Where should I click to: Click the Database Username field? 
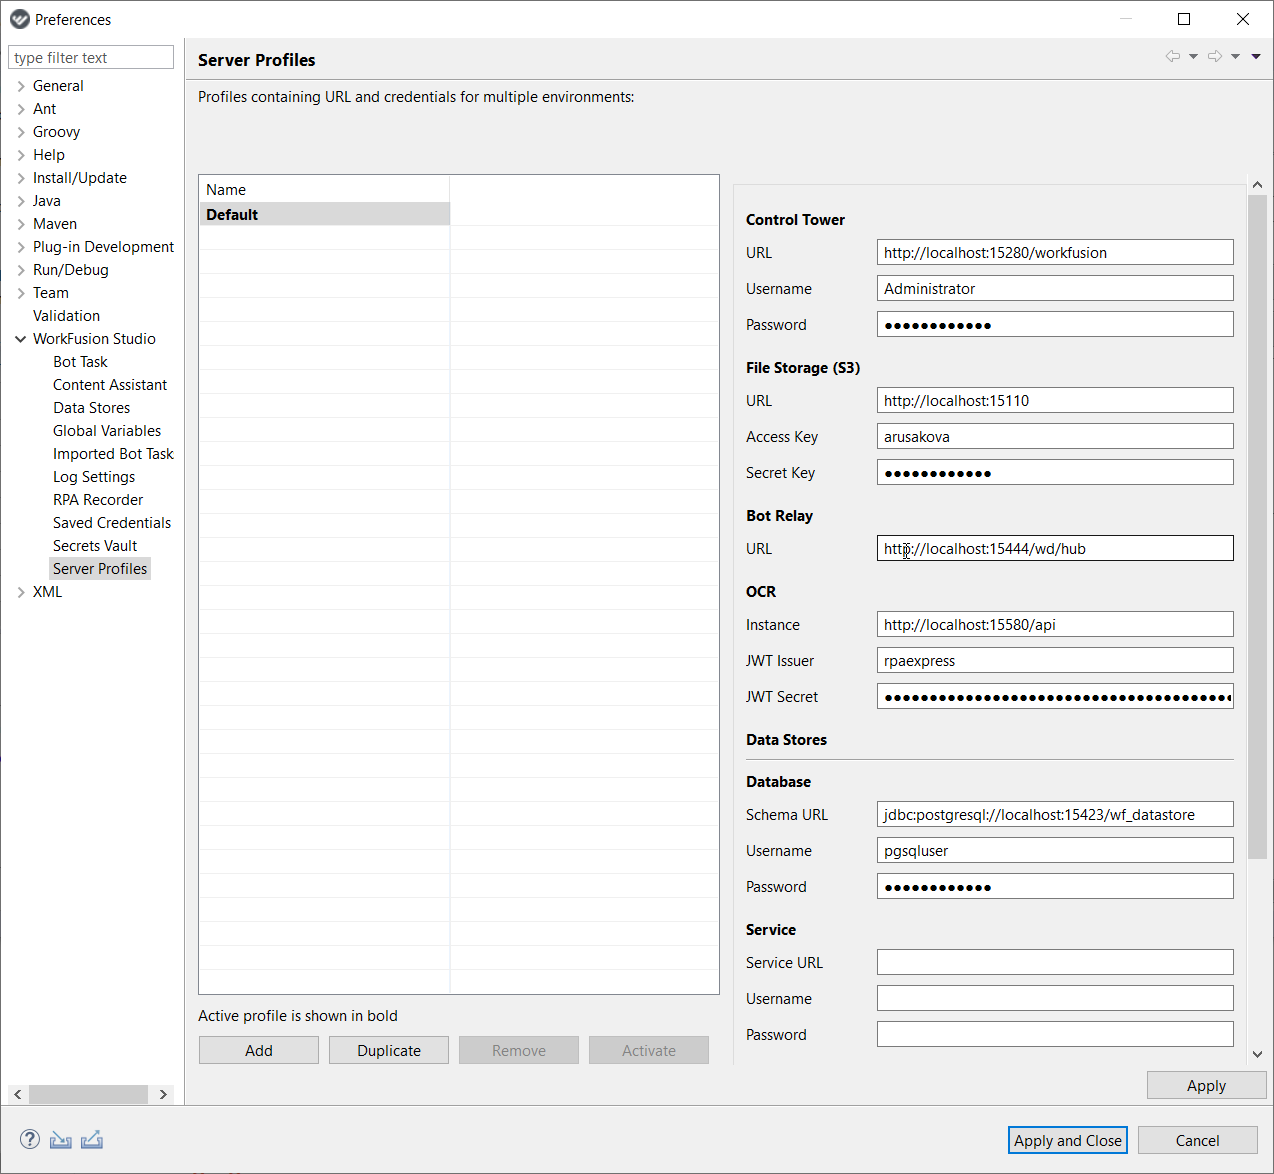(1055, 850)
